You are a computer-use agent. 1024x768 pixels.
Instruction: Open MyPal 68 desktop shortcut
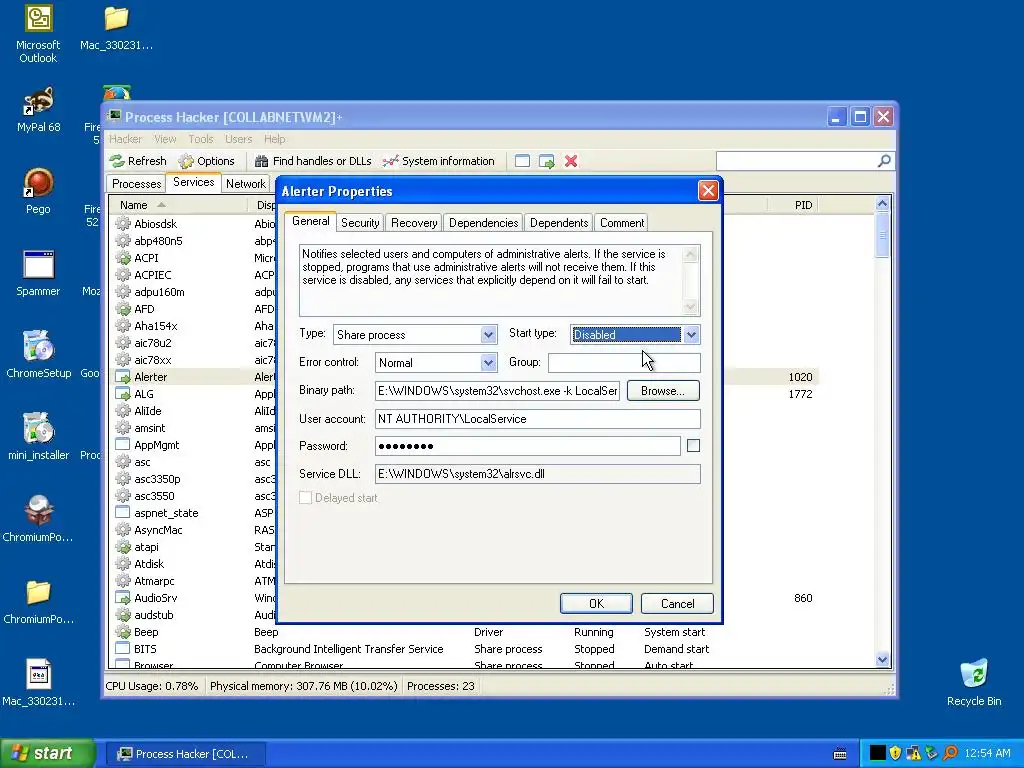point(39,109)
